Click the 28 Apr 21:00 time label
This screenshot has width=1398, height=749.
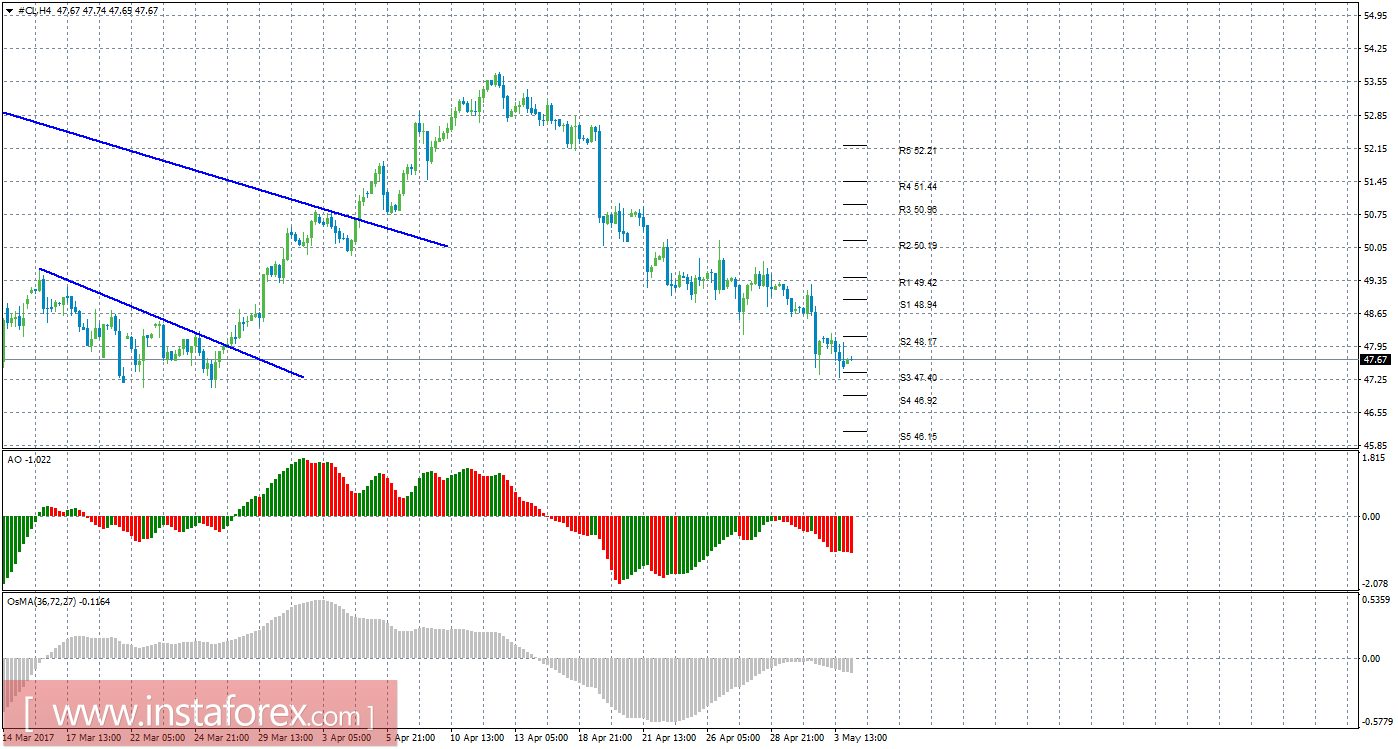point(797,739)
